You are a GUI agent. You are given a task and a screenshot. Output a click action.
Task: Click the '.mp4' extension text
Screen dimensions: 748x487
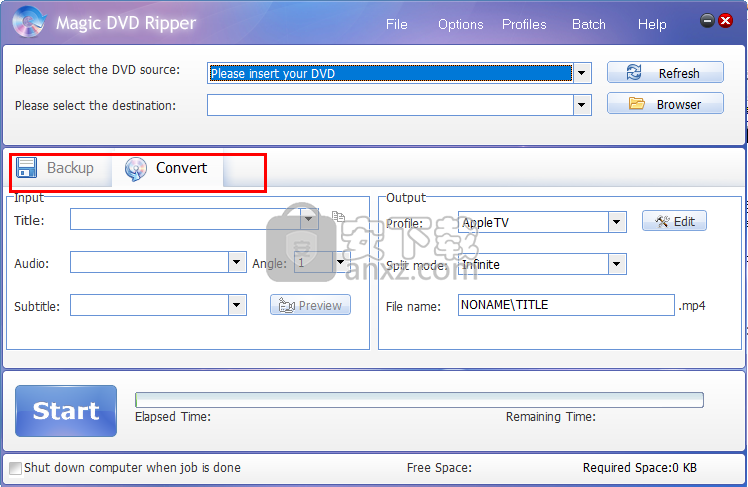692,306
